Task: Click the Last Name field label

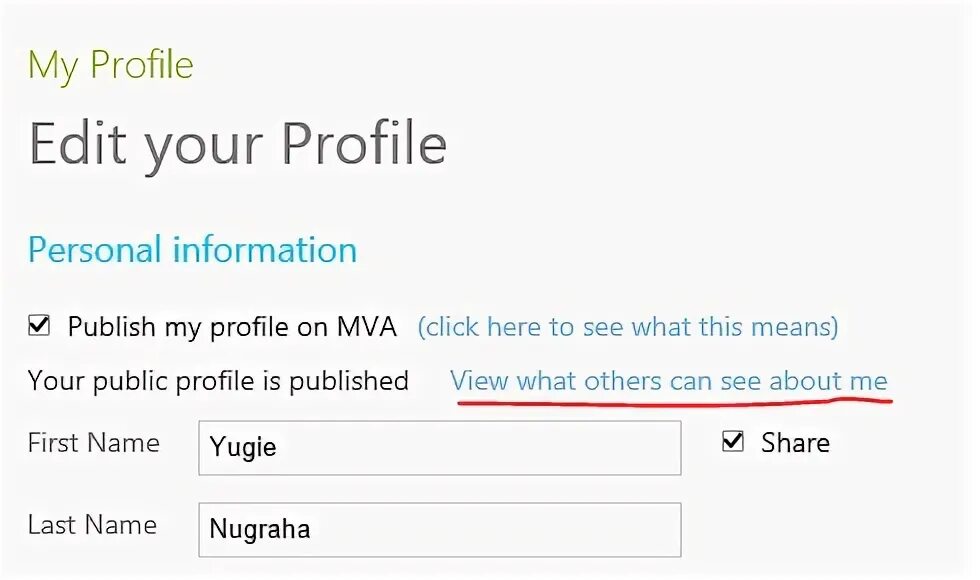Action: [x=92, y=525]
